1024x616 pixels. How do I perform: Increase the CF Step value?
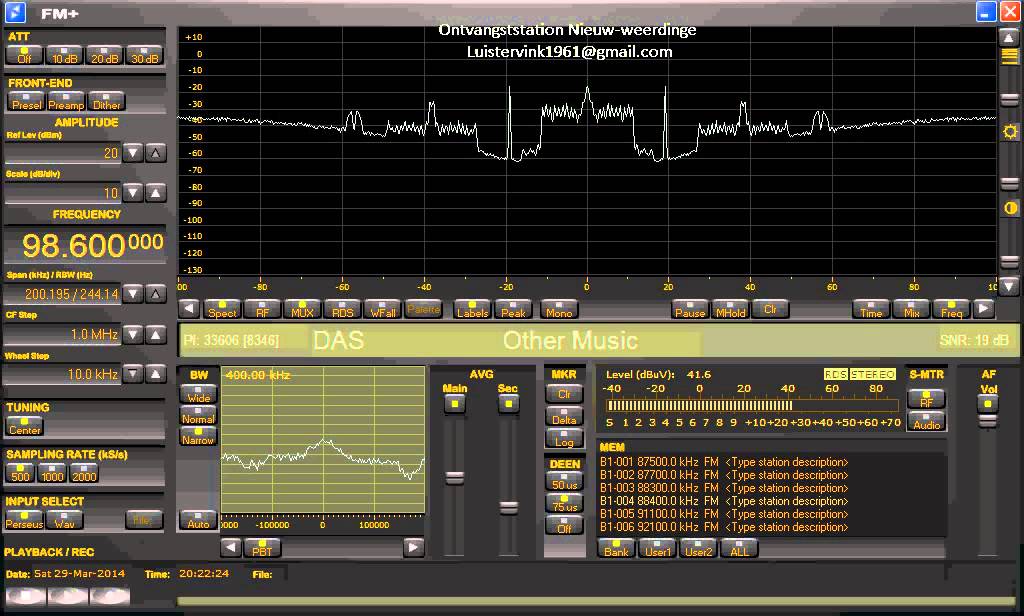tap(155, 334)
